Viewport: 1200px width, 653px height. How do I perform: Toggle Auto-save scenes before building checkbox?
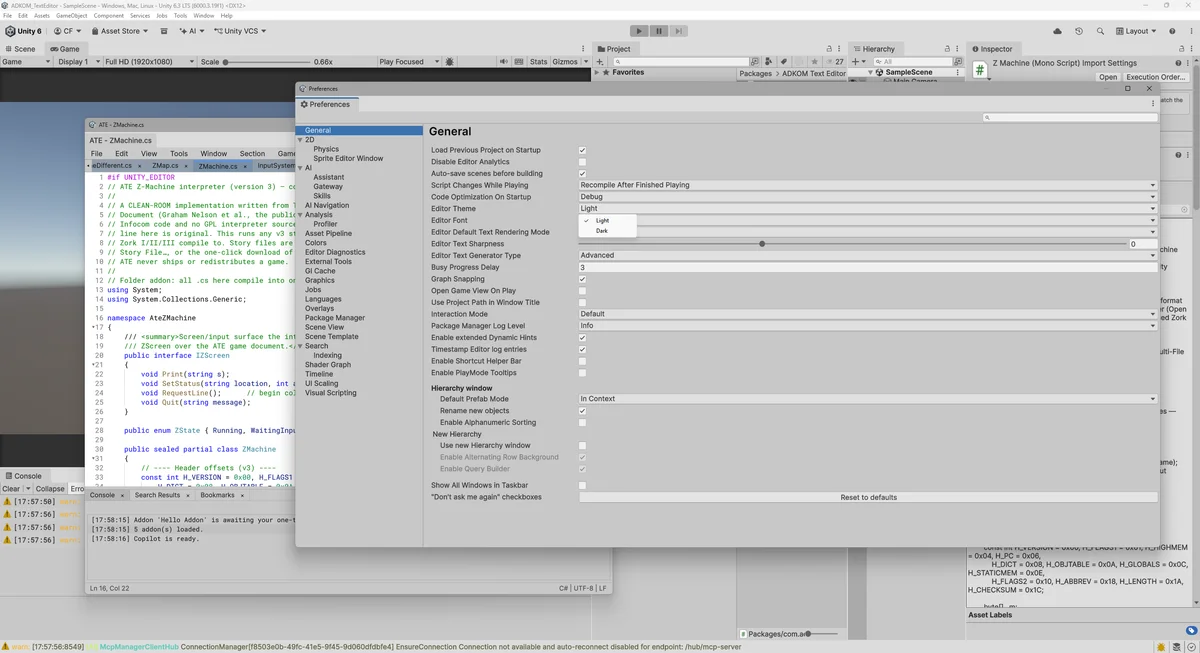coord(583,173)
